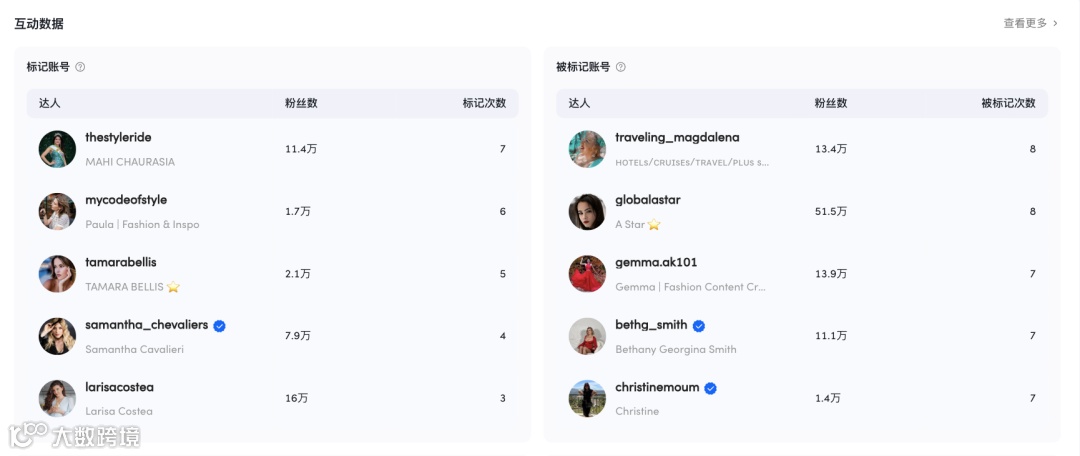Open 查看更多 link
The image size is (1080, 456).
click(x=1025, y=23)
